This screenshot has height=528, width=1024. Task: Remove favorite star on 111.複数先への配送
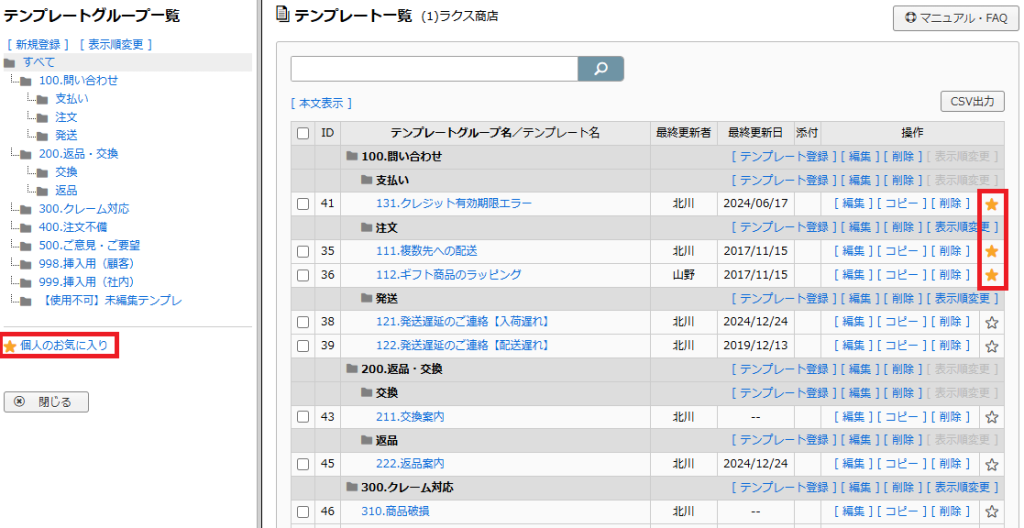(991, 251)
